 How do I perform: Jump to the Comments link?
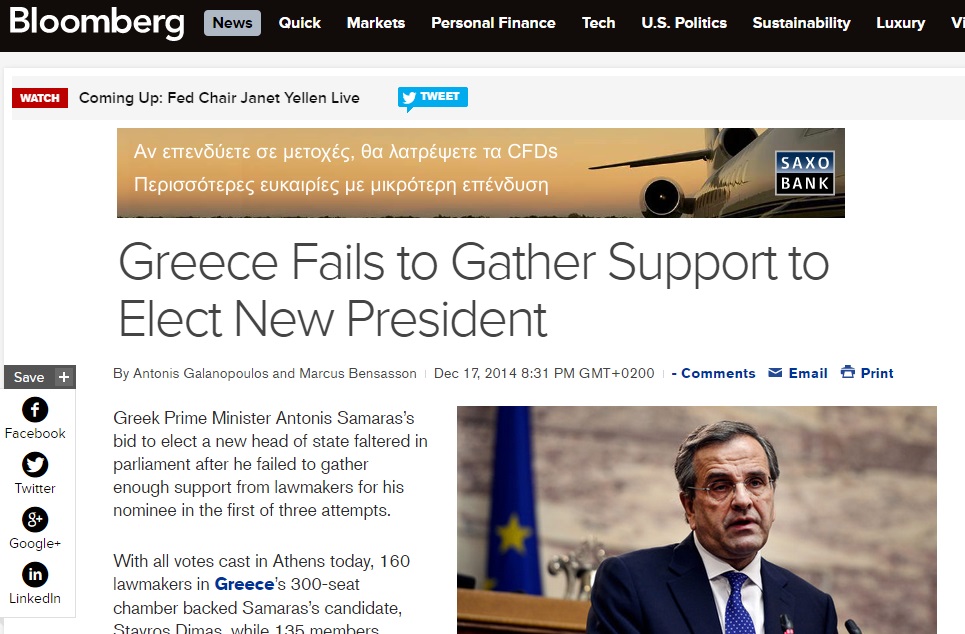(713, 373)
